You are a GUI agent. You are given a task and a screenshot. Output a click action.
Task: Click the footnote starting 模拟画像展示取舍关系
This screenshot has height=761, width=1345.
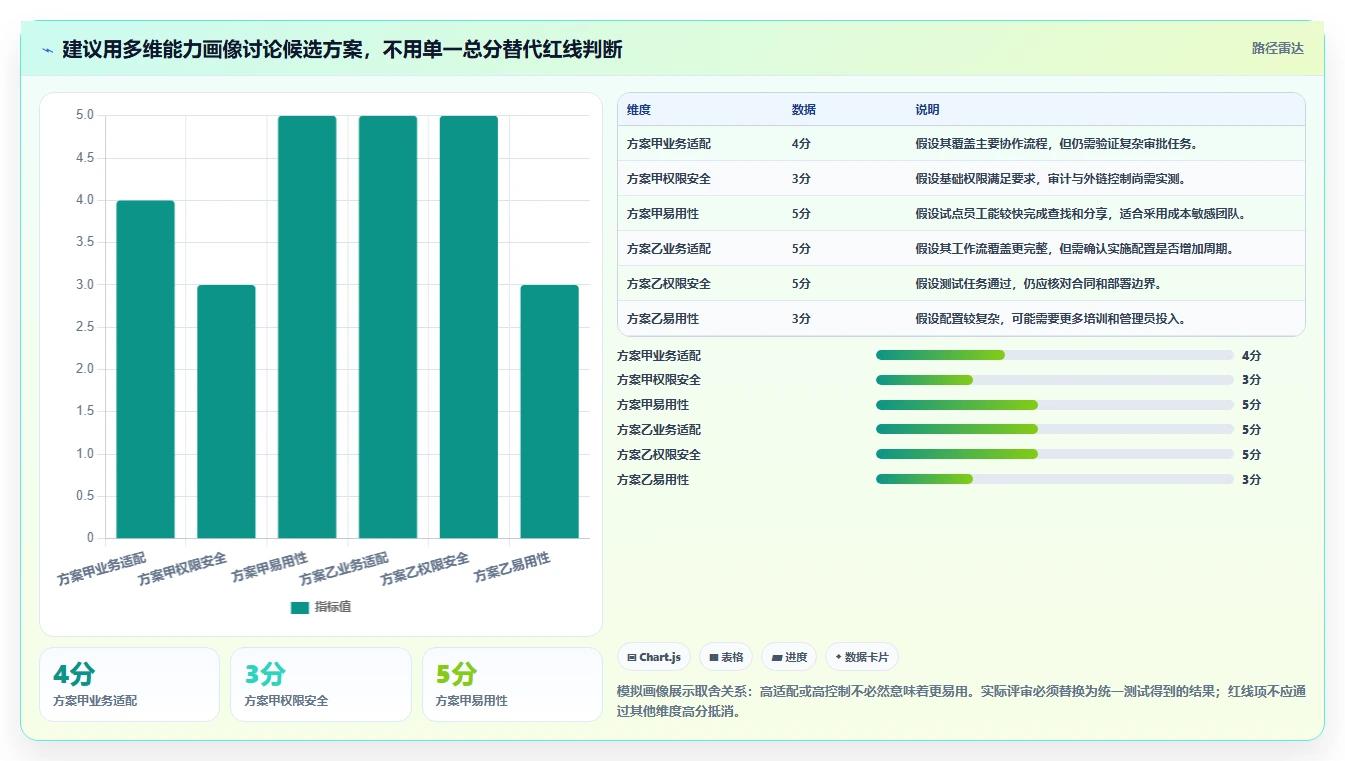(x=962, y=702)
